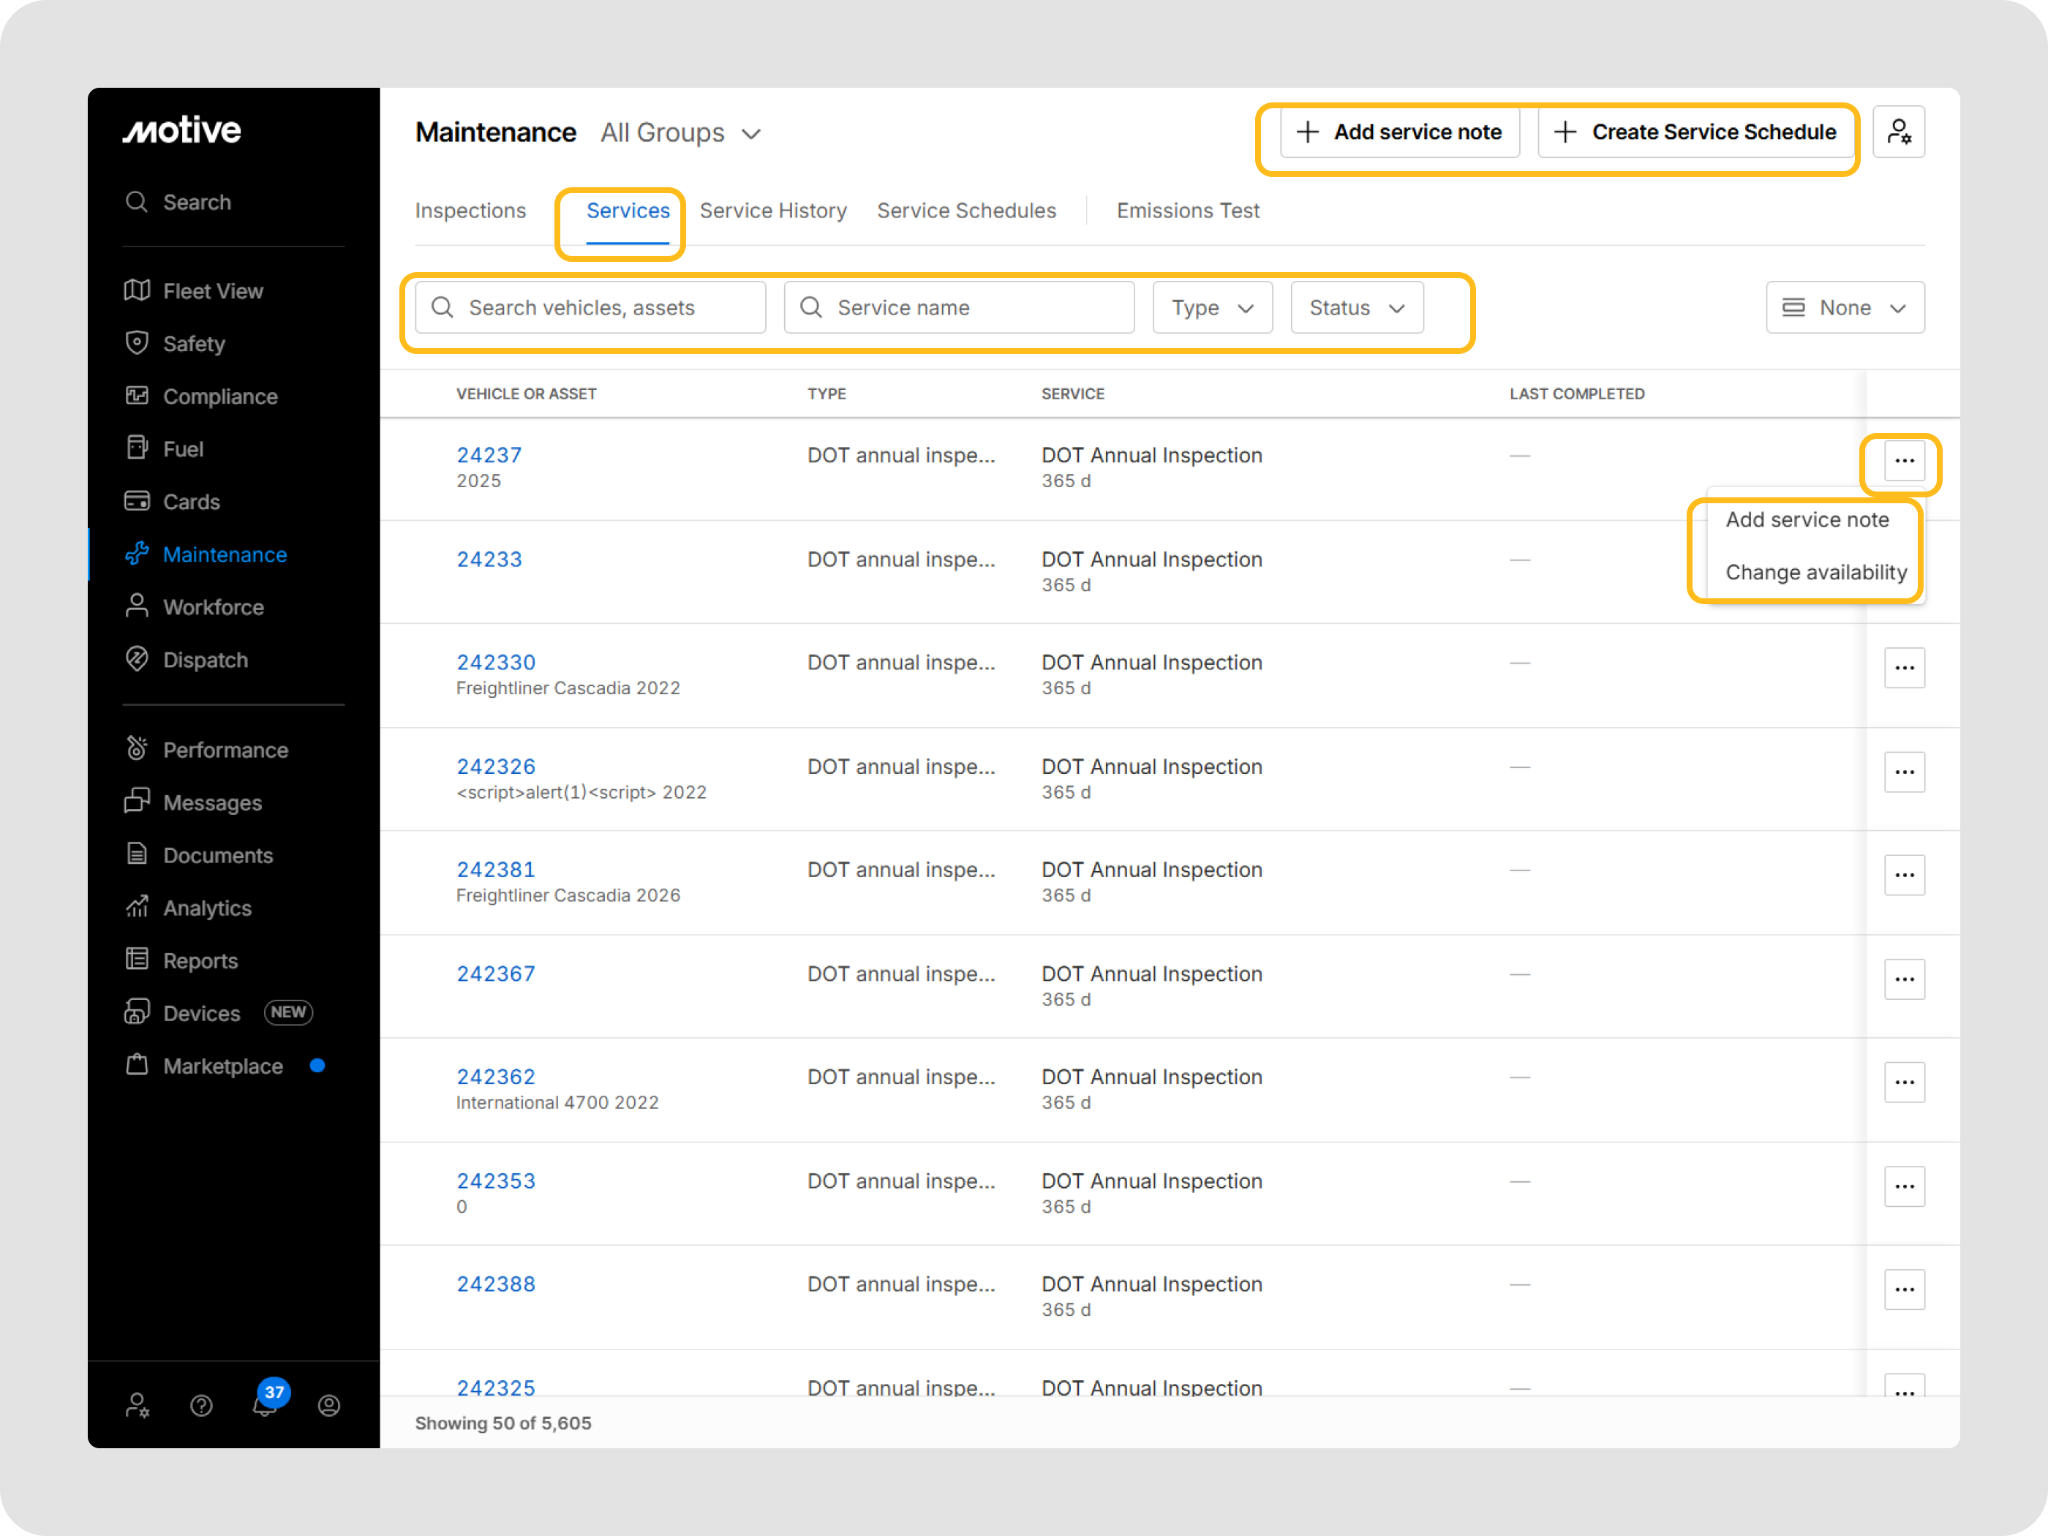
Task: Click the notifications bell with 37 badge
Action: click(265, 1404)
